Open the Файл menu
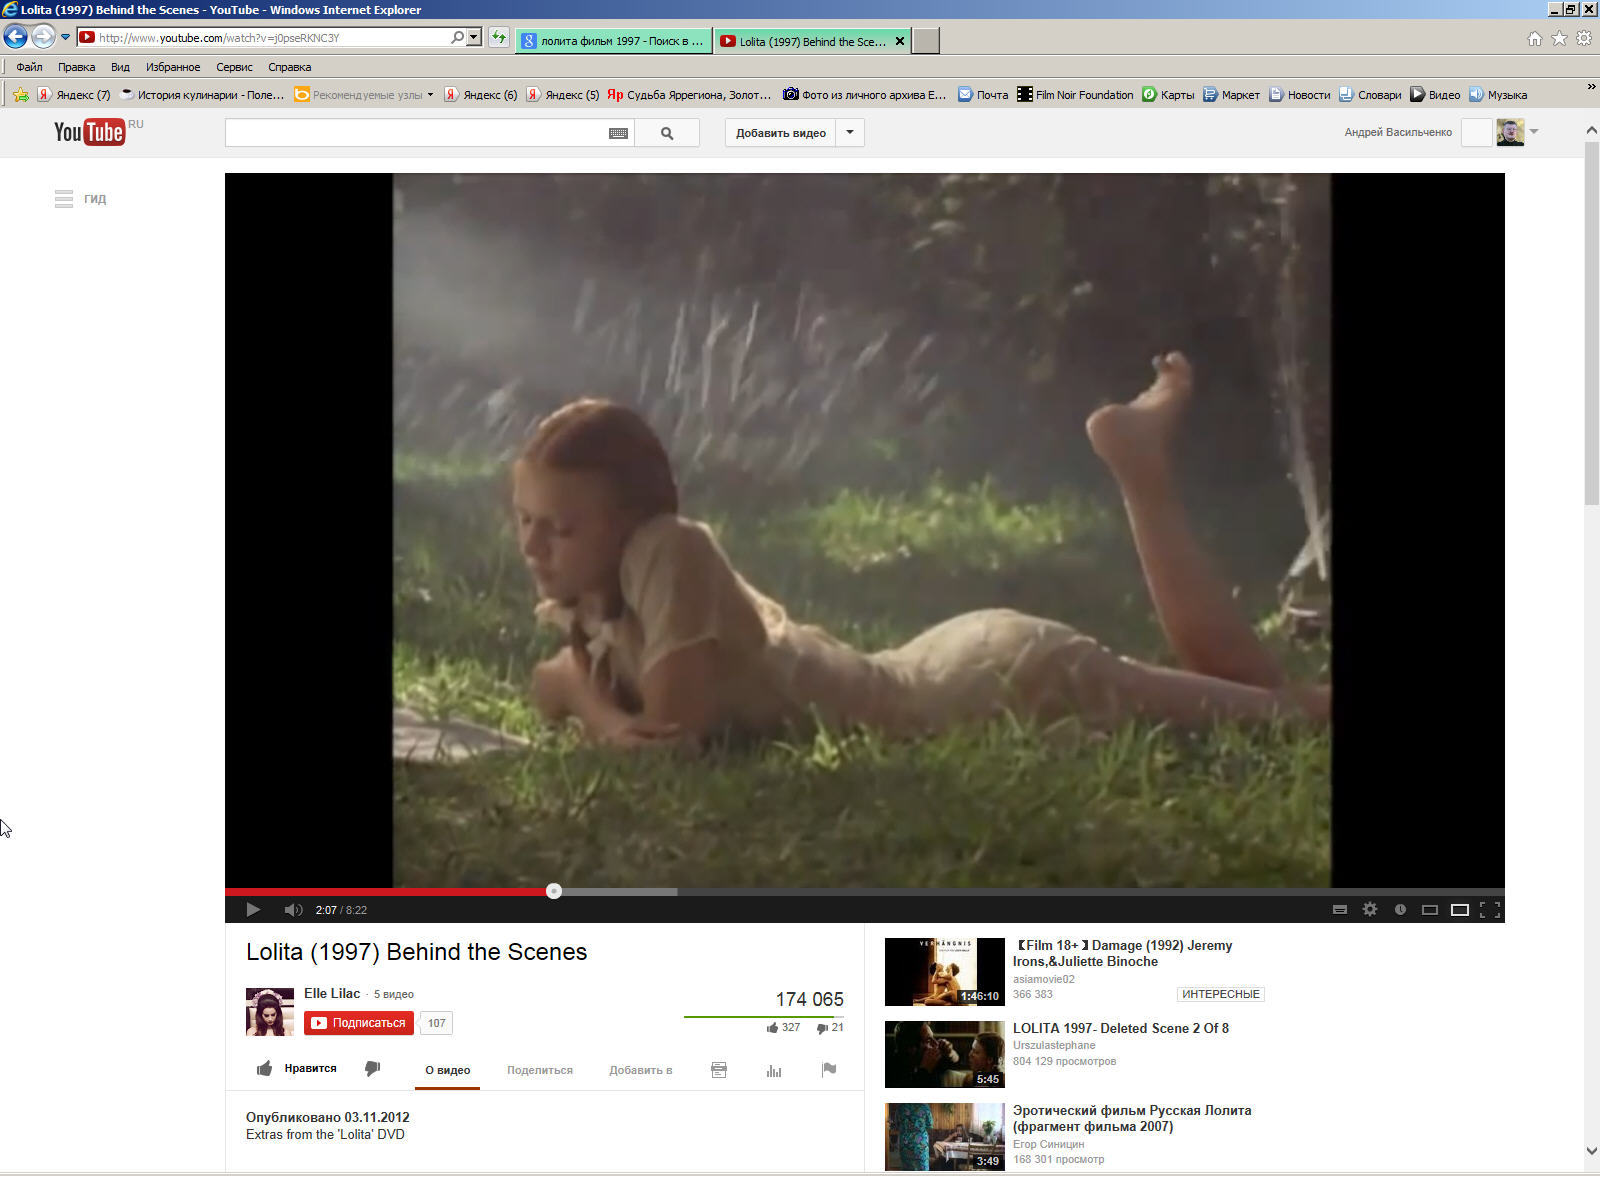This screenshot has width=1608, height=1180. pyautogui.click(x=29, y=68)
